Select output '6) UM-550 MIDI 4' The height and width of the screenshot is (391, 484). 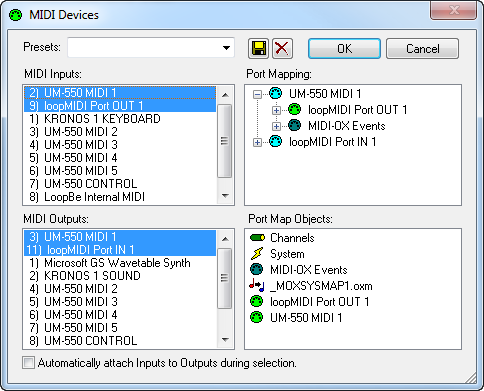120,315
